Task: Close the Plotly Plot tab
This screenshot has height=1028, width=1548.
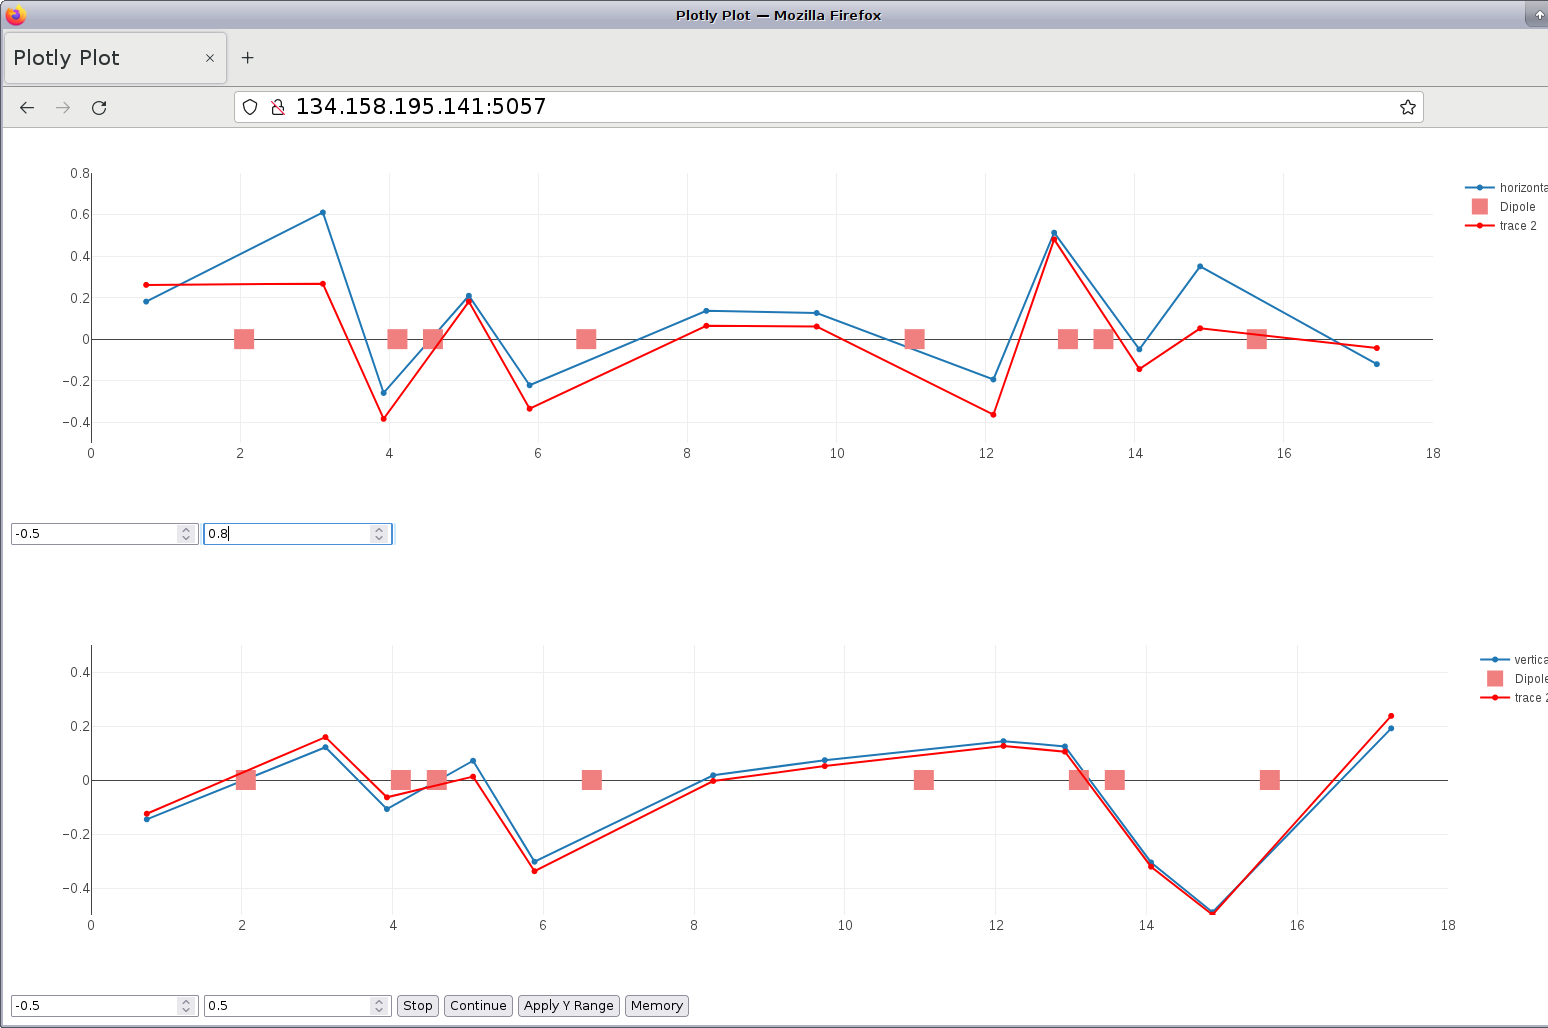Action: [210, 58]
